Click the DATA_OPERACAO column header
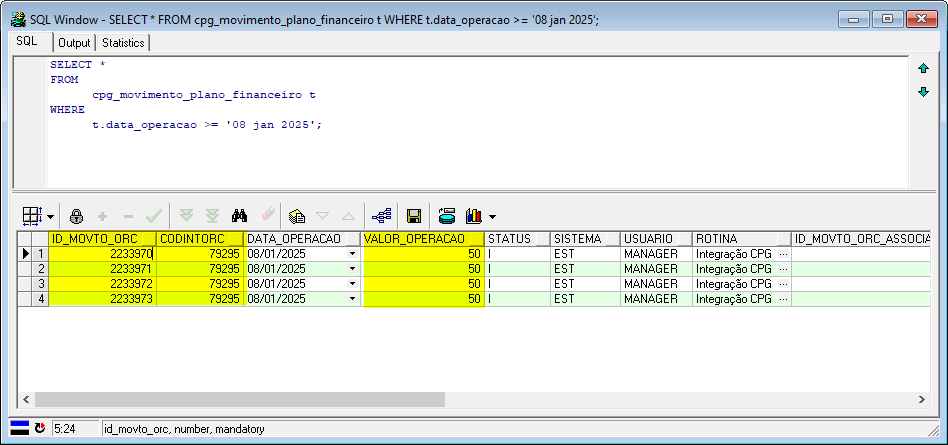948x445 pixels. point(303,239)
